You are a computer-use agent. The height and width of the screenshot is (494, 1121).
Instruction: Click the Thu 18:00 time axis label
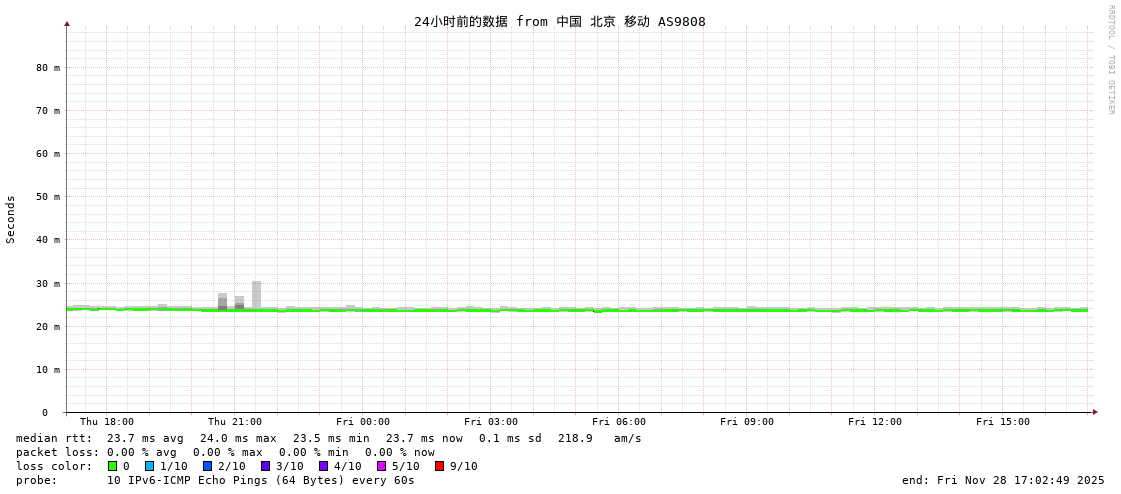107,422
